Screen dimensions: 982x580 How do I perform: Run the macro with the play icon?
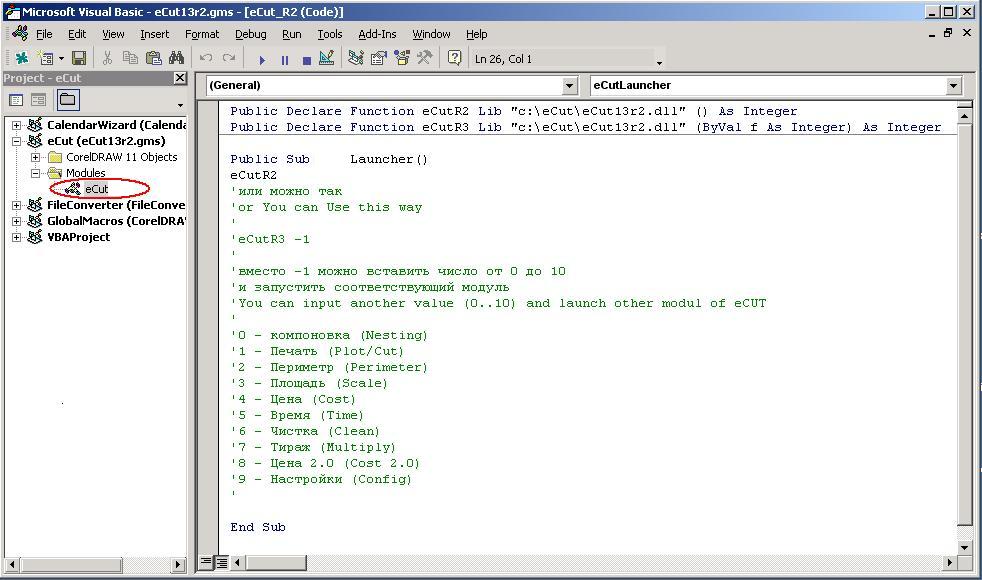(262, 60)
